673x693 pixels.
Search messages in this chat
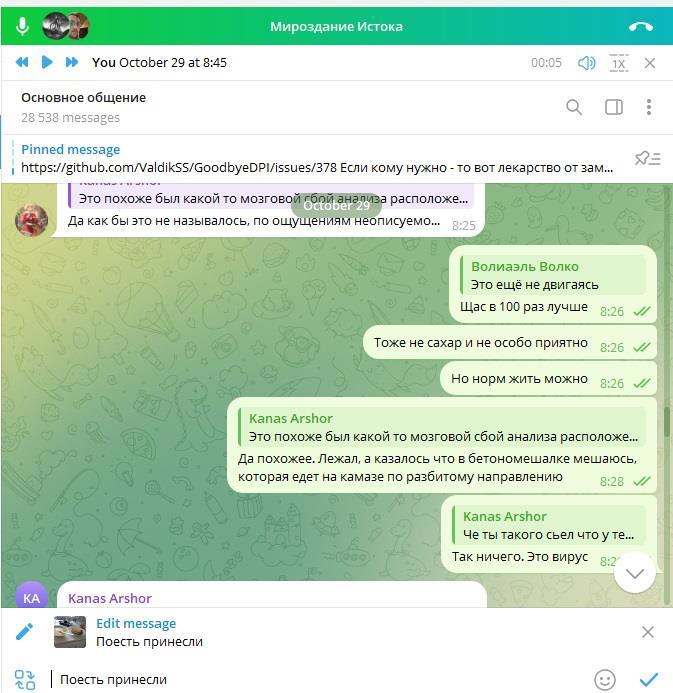pos(574,107)
